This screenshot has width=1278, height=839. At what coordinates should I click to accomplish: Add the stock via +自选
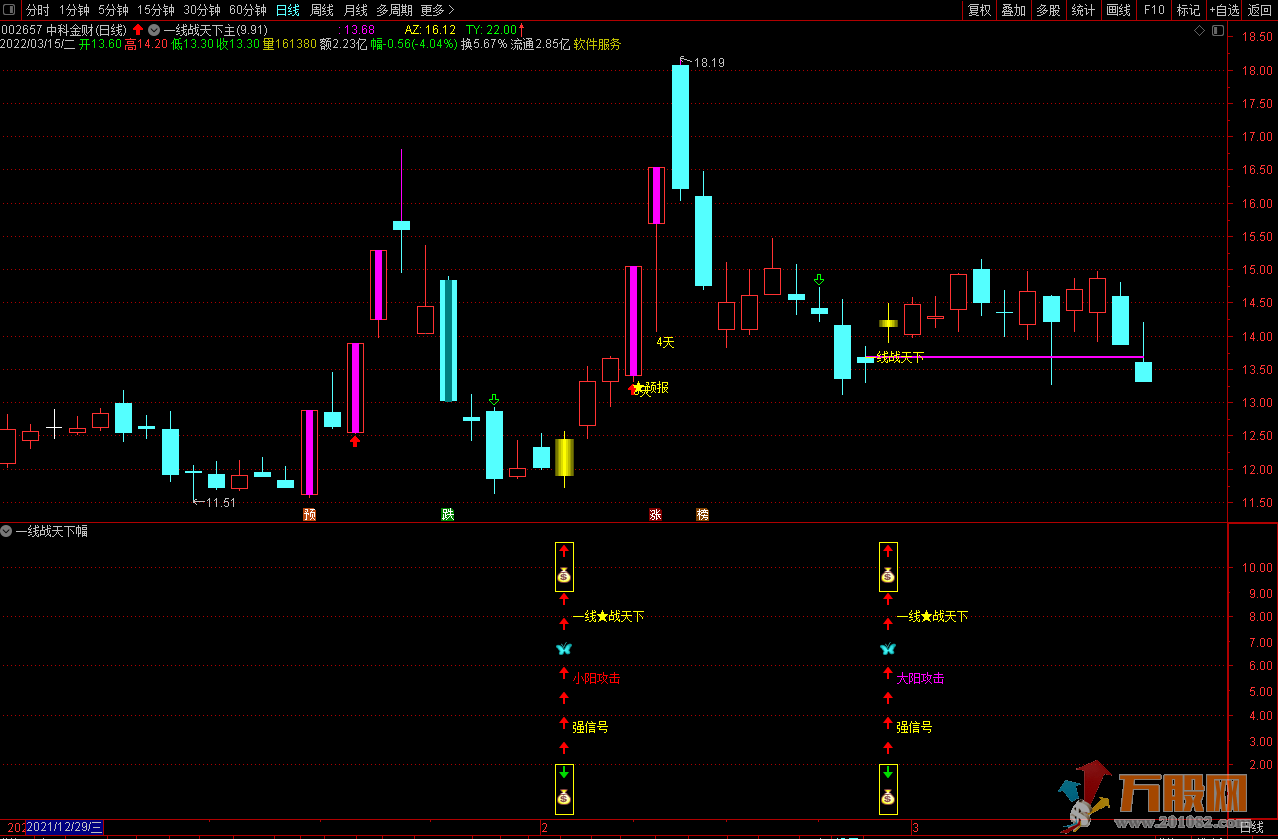[1224, 10]
